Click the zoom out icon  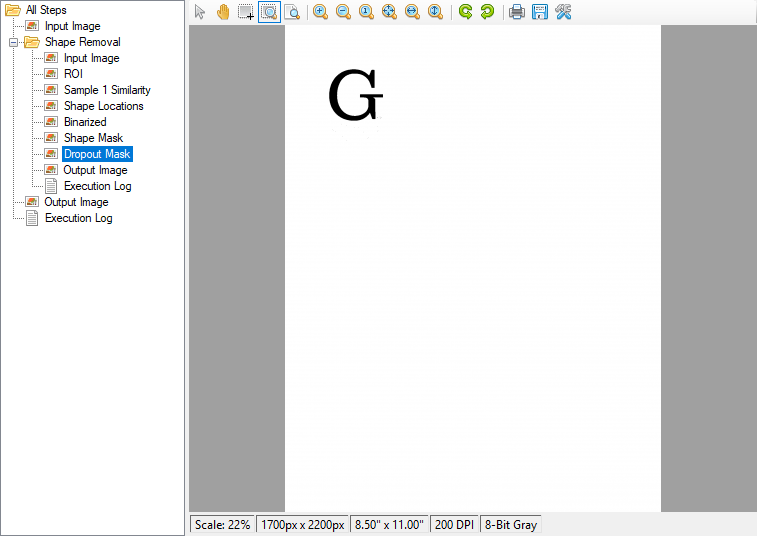pyautogui.click(x=343, y=12)
